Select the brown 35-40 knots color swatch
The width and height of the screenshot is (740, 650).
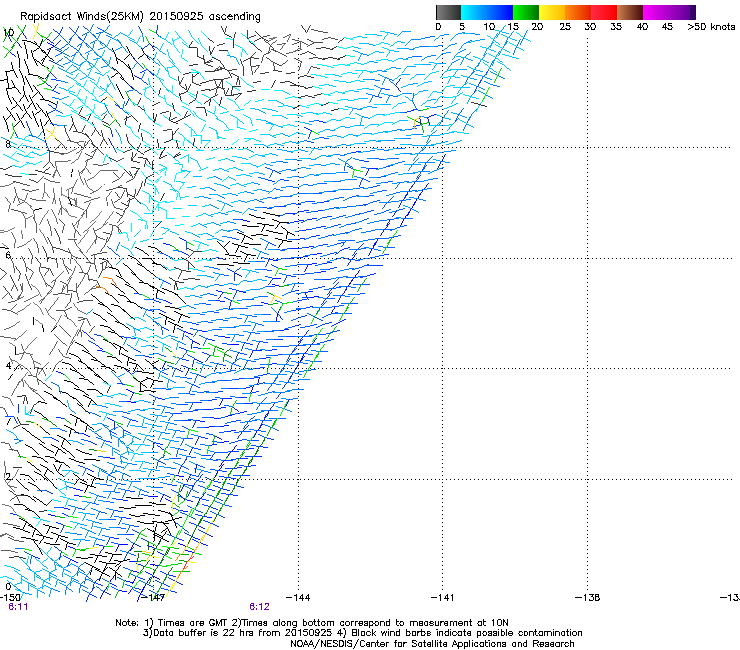(x=630, y=12)
